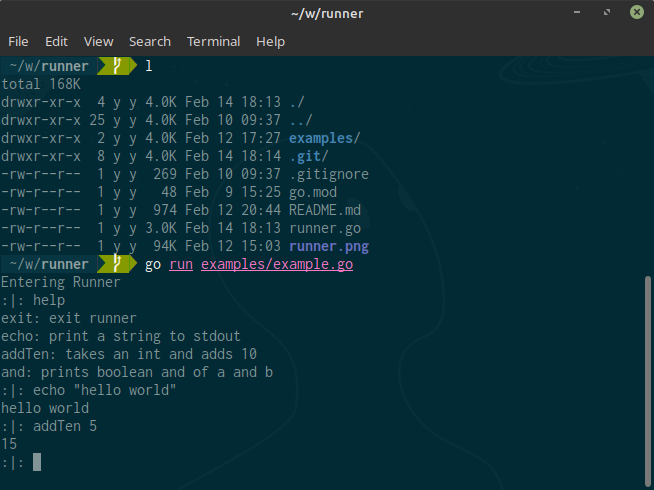Close the terminal window

tap(636, 13)
